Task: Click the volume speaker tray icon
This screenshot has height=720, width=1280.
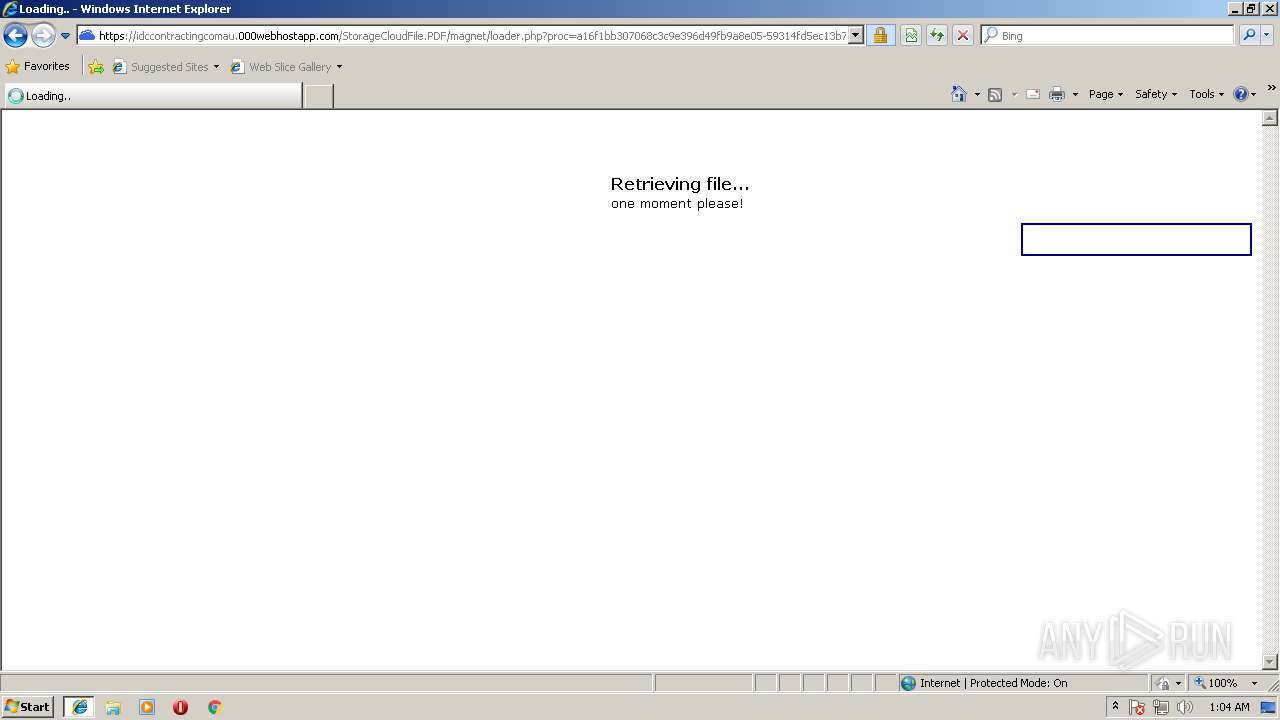Action: pos(1185,707)
